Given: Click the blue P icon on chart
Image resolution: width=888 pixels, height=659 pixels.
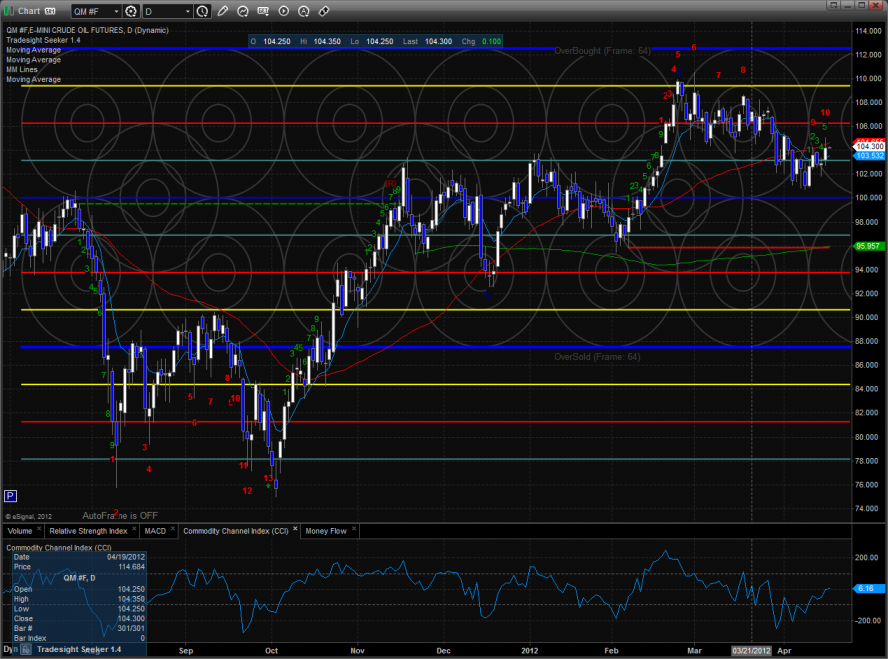Looking at the screenshot, I should [x=11, y=495].
